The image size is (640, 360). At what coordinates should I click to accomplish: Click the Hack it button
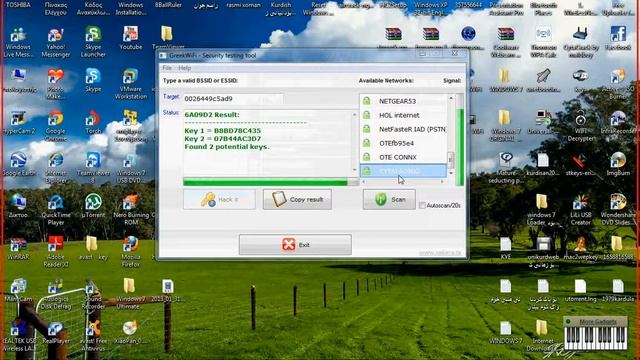click(x=219, y=199)
